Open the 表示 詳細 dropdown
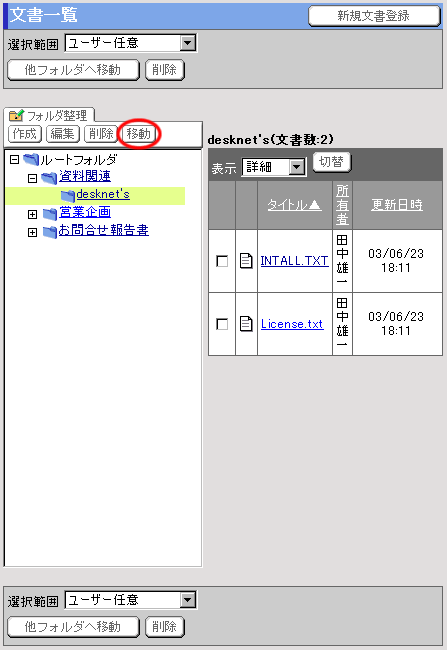Viewport: 447px width, 650px height. pyautogui.click(x=274, y=167)
